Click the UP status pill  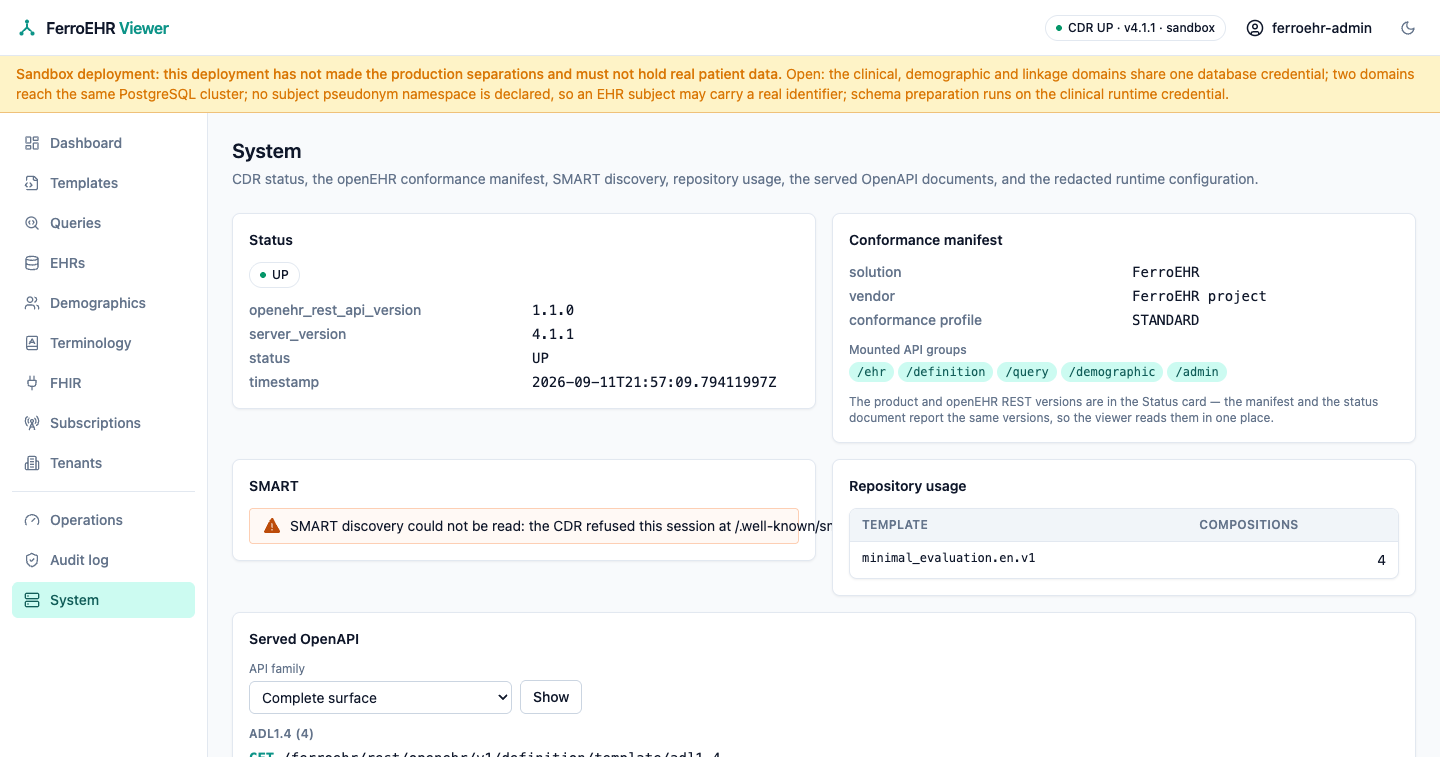pos(274,275)
